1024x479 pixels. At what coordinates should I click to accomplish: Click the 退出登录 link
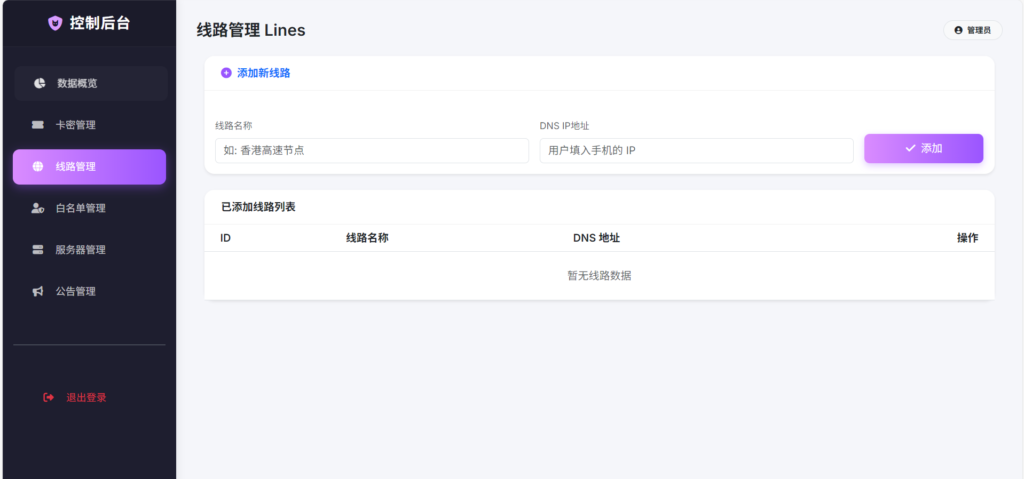coord(85,397)
